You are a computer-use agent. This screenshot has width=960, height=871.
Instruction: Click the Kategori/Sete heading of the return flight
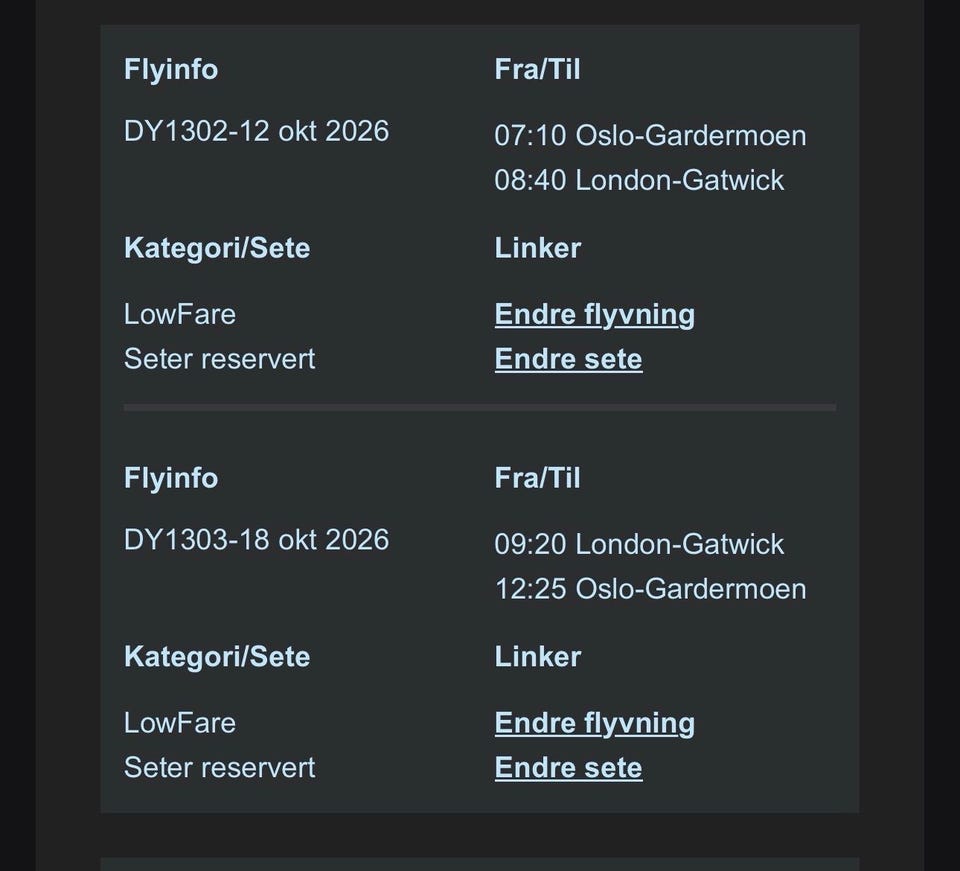click(x=217, y=656)
